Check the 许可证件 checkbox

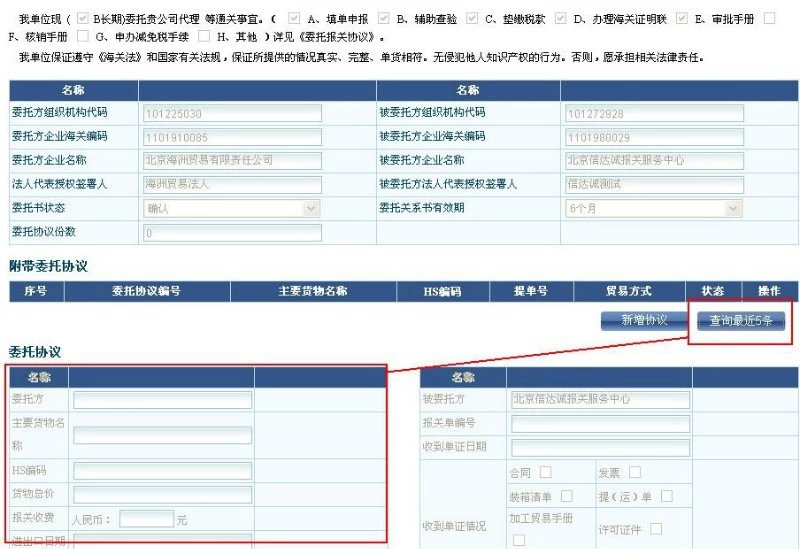tap(656, 528)
